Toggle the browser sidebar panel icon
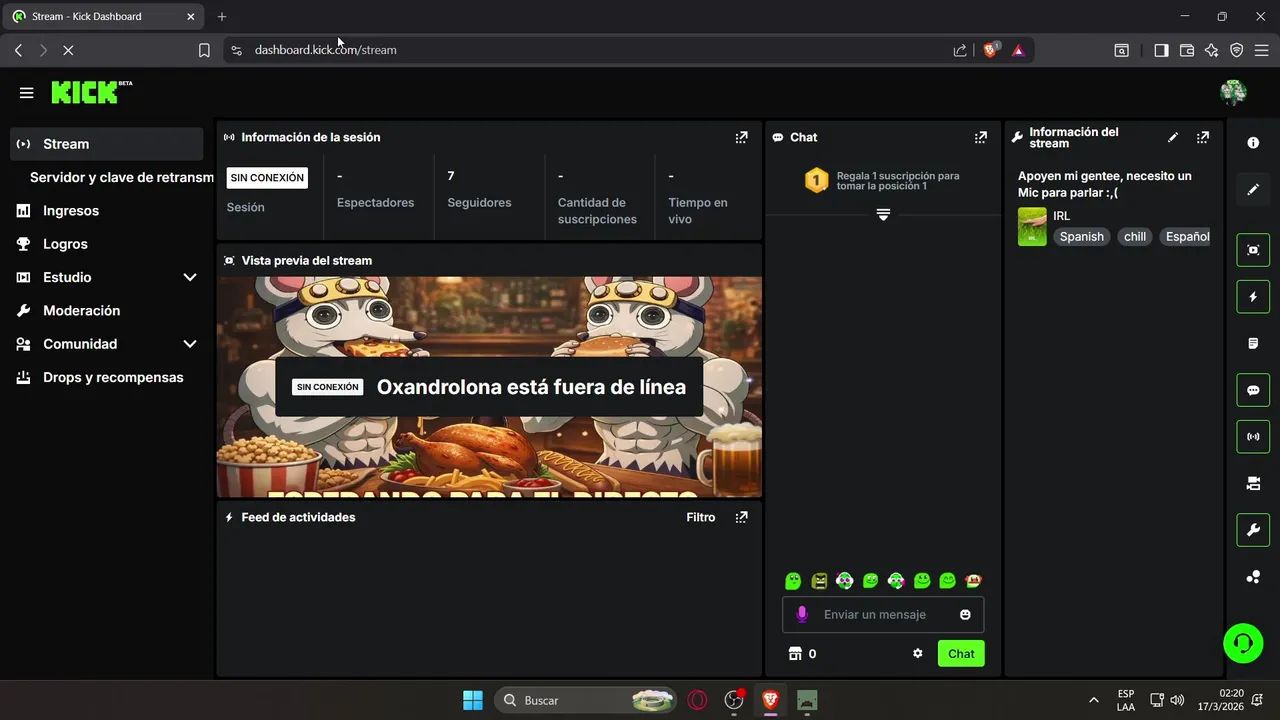 [1161, 50]
